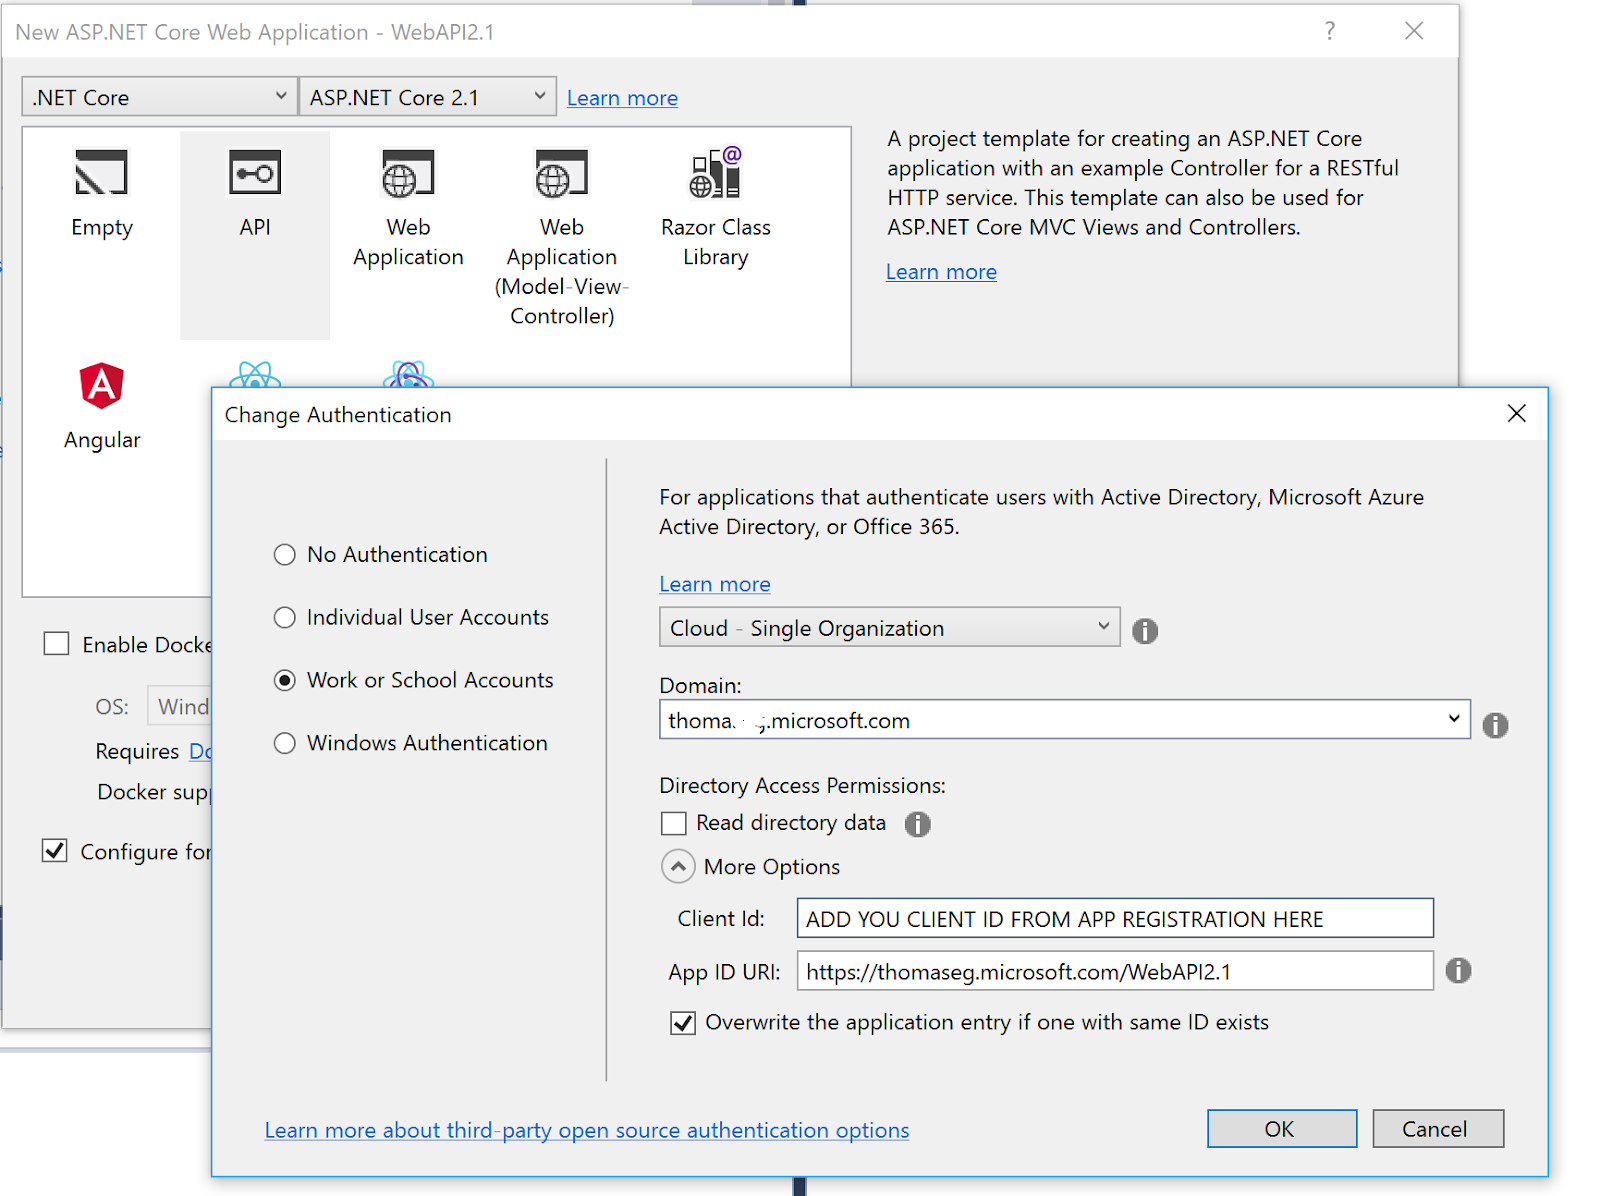This screenshot has width=1600, height=1196.
Task: Click the Client Id input field
Action: [x=1115, y=918]
